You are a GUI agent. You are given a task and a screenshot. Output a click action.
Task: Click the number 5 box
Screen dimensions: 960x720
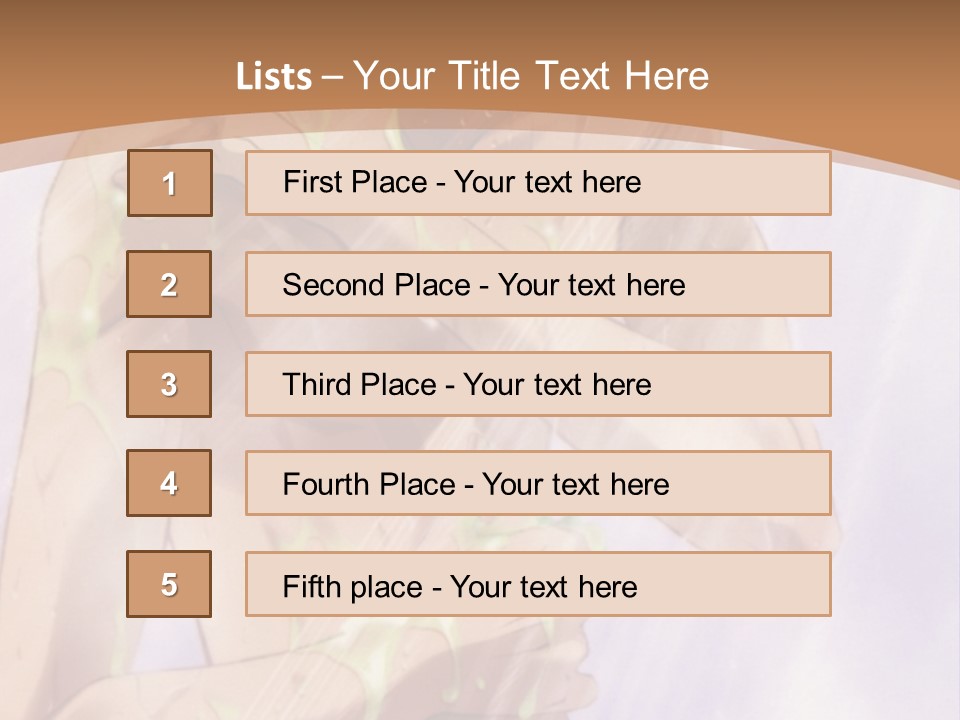[x=169, y=584]
